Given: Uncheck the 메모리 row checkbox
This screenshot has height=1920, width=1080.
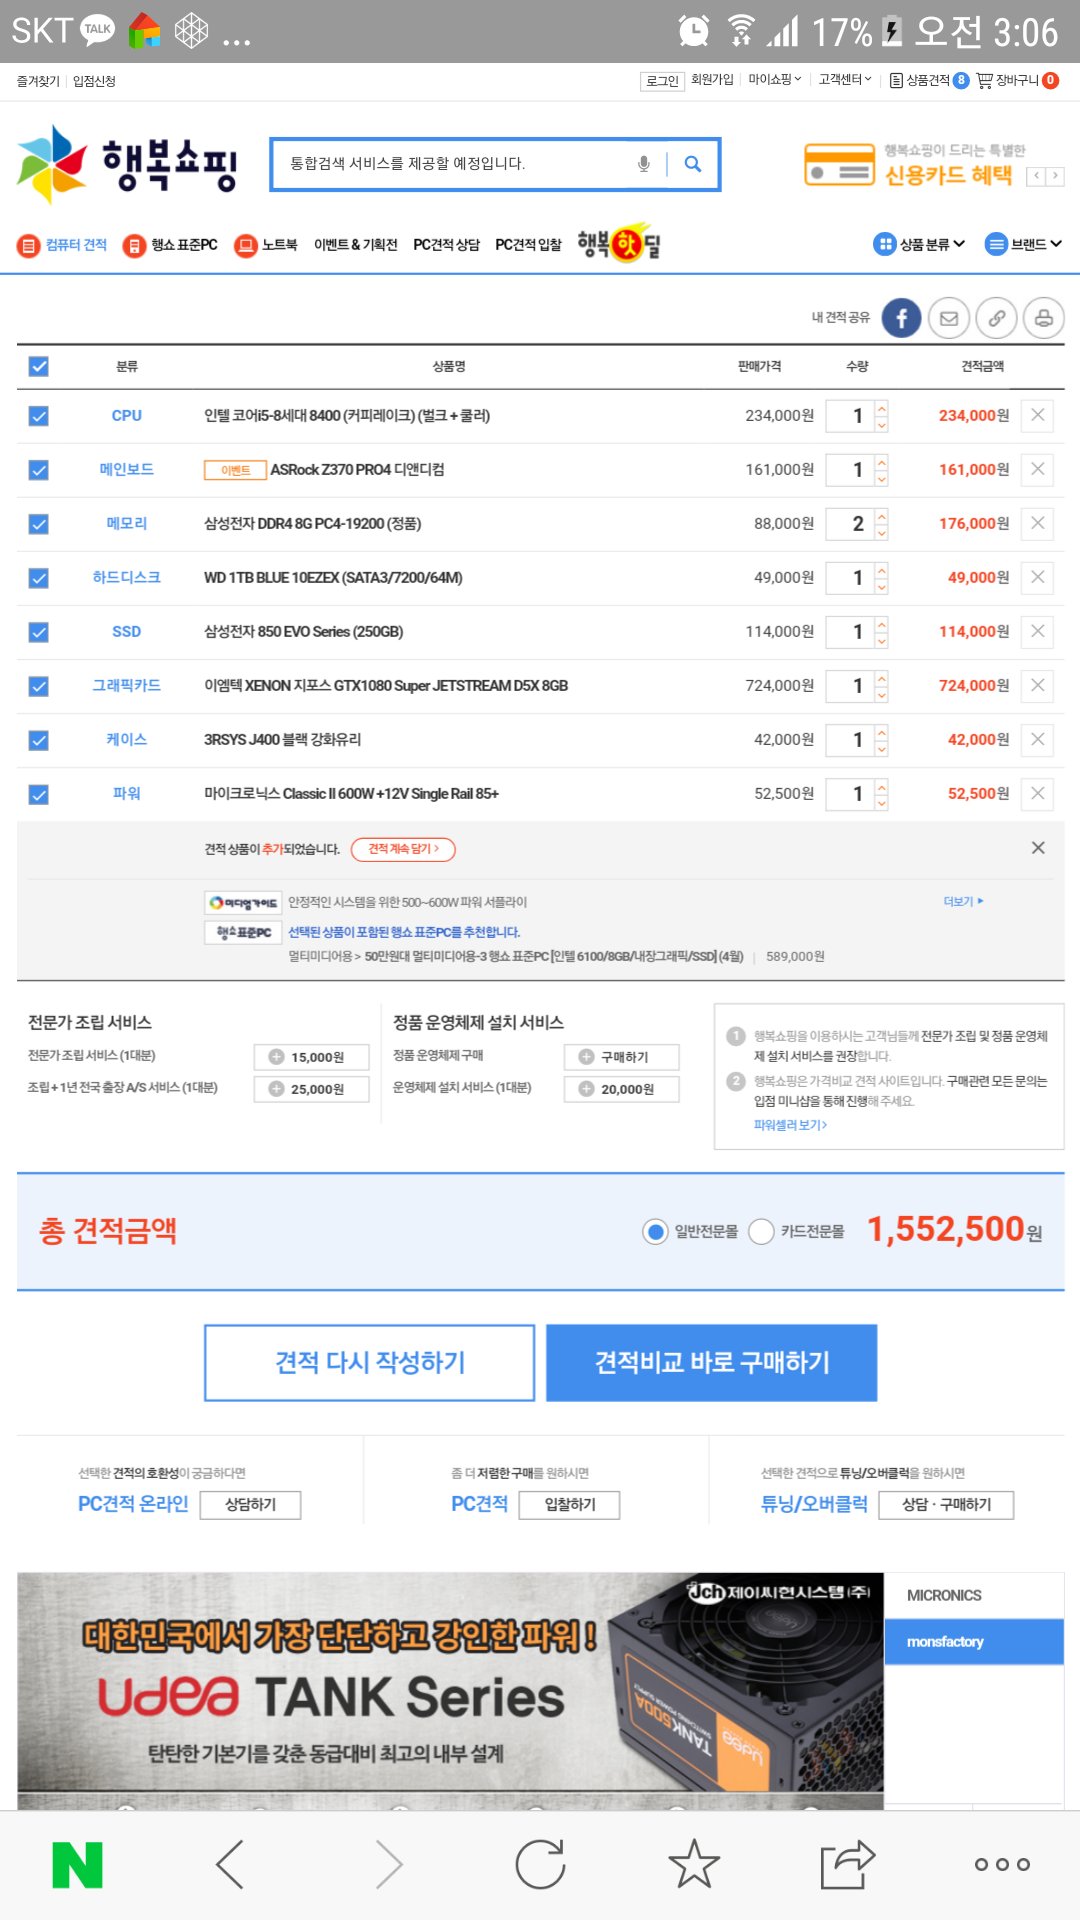Looking at the screenshot, I should (39, 524).
